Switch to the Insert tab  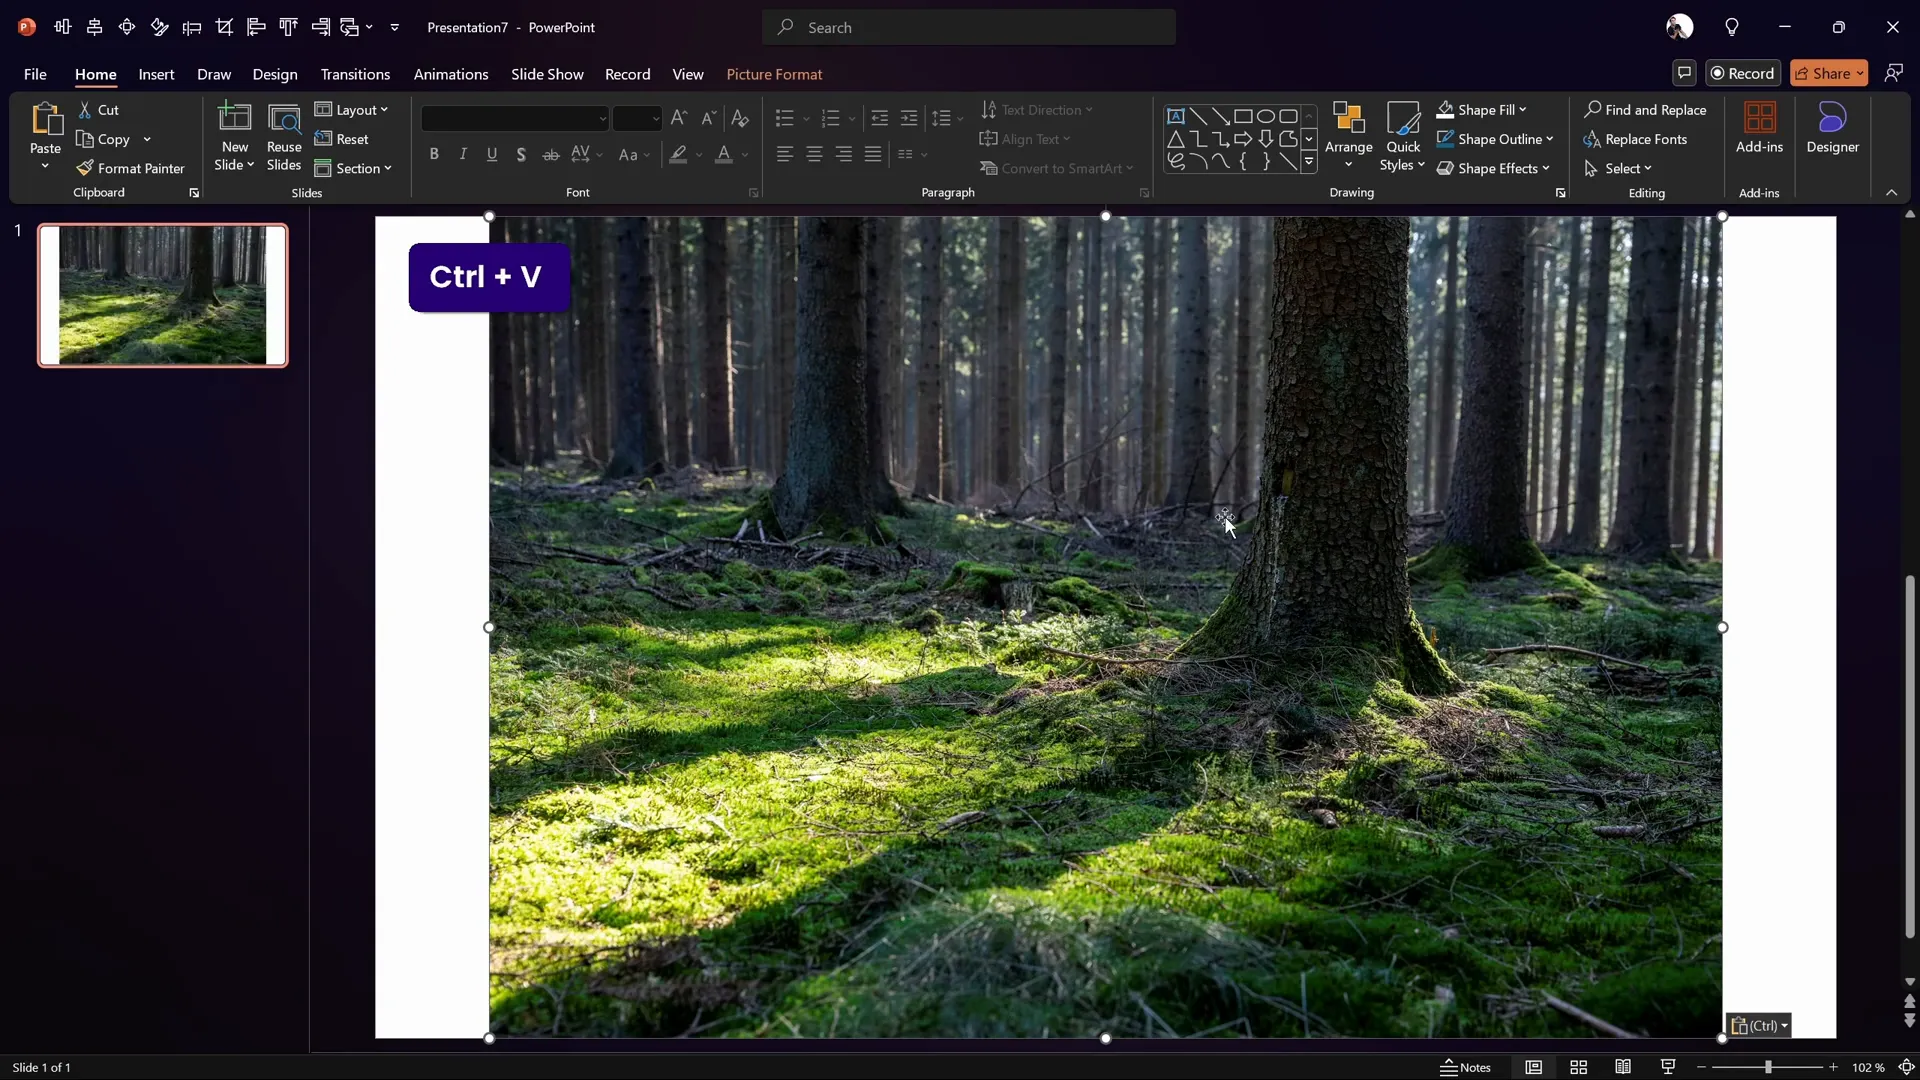[156, 74]
